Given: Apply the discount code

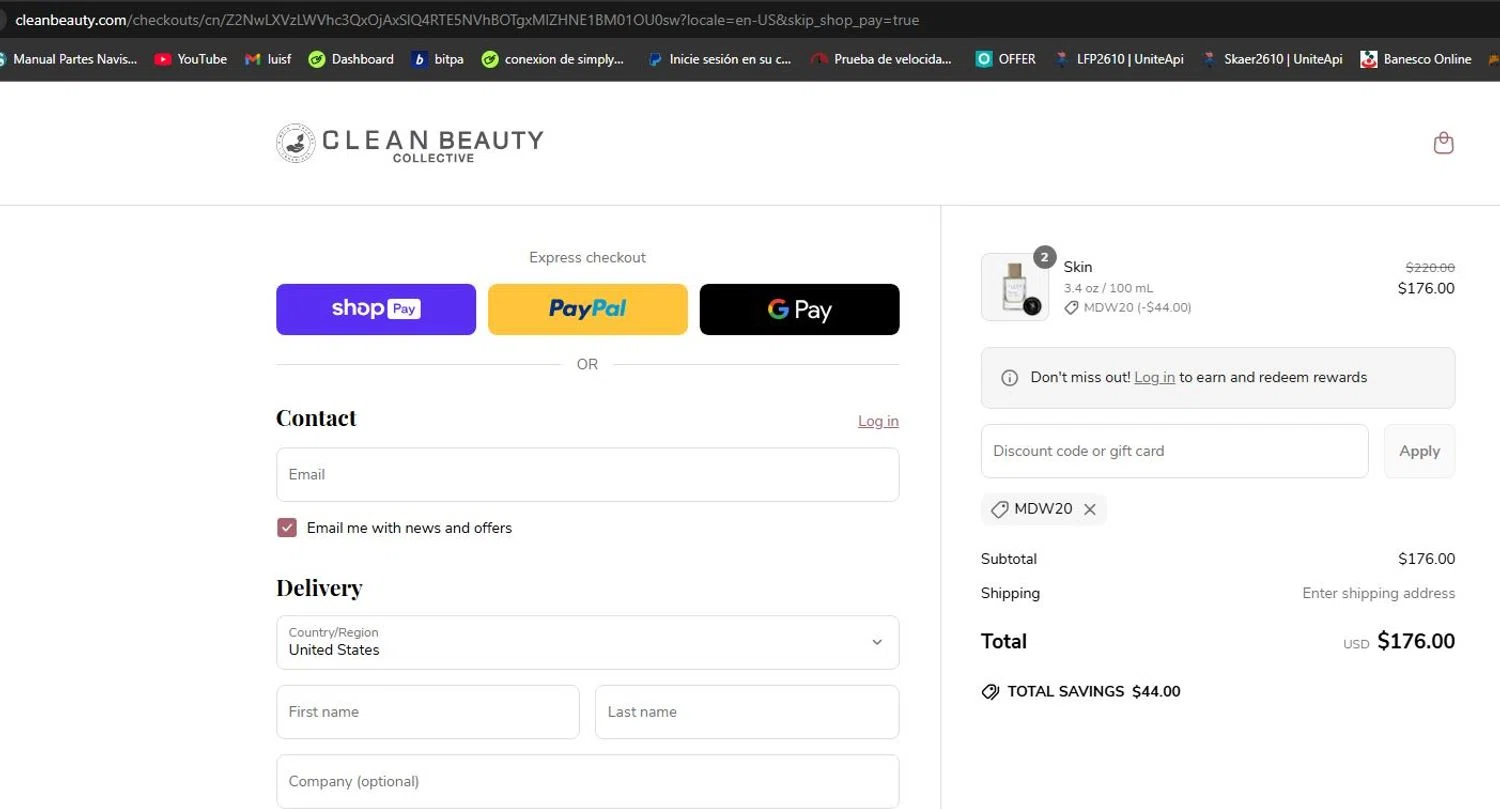Looking at the screenshot, I should [x=1419, y=451].
